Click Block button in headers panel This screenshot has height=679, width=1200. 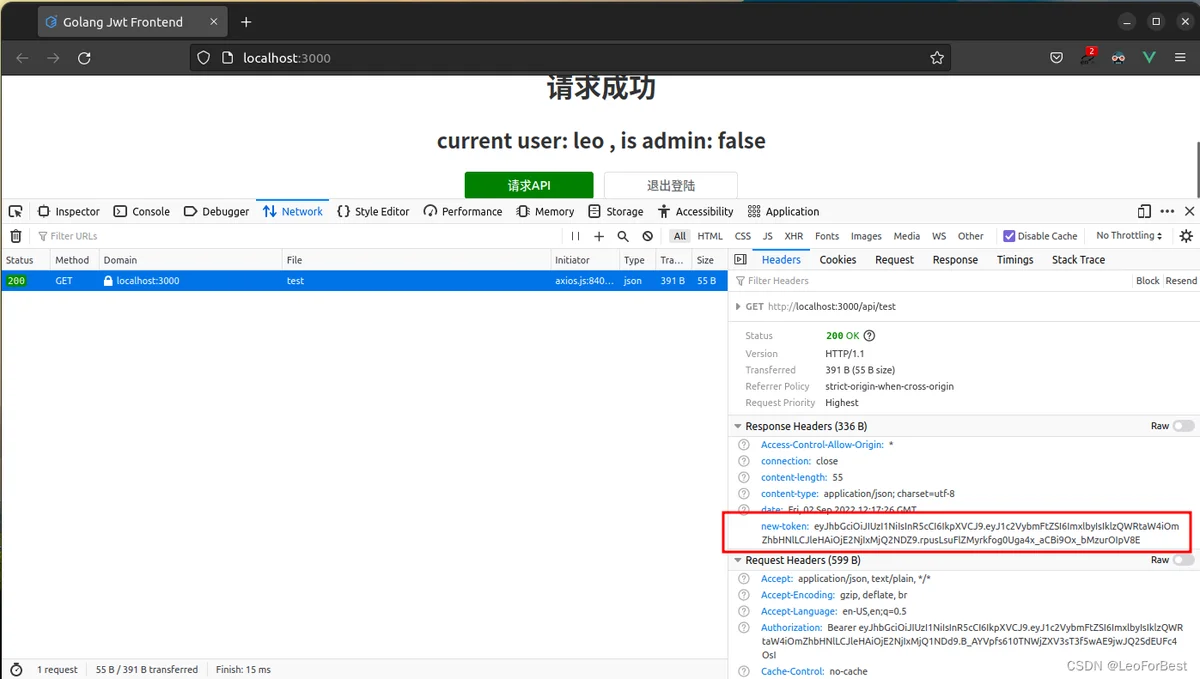1148,281
